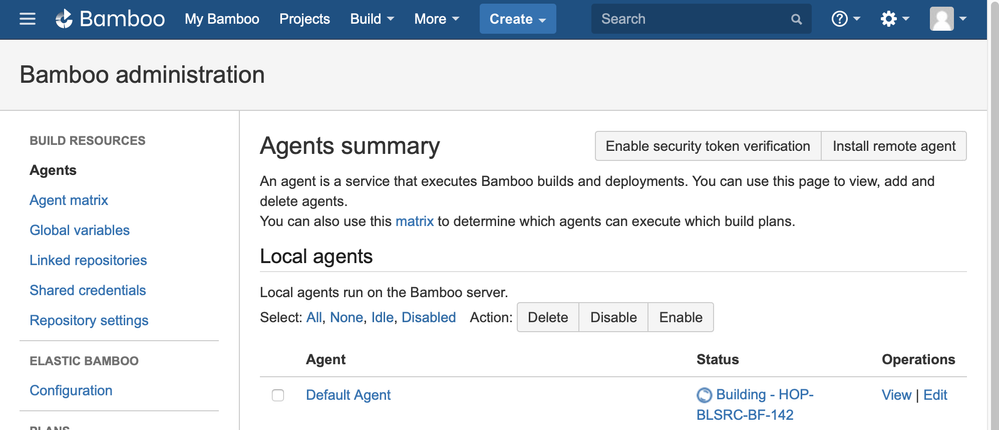Click the Delete action button
999x430 pixels.
(x=548, y=317)
